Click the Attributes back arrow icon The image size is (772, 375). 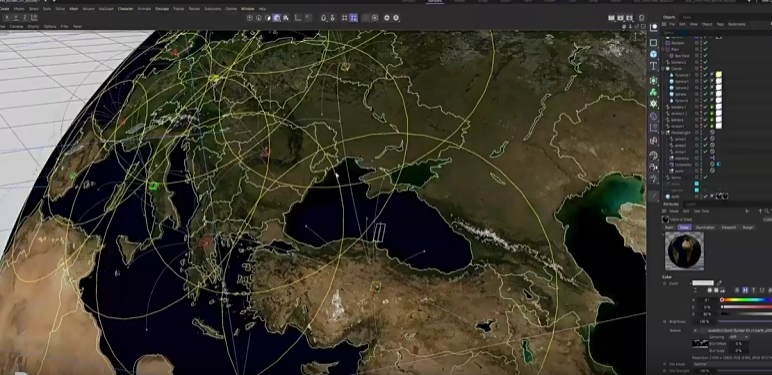[x=747, y=211]
